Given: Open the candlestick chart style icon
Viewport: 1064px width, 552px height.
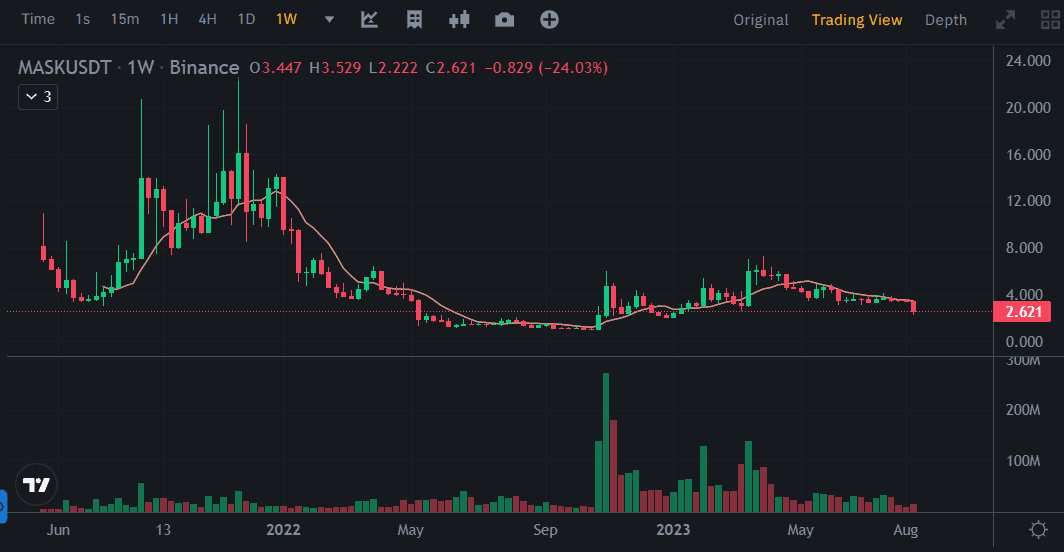Looking at the screenshot, I should click(x=459, y=19).
